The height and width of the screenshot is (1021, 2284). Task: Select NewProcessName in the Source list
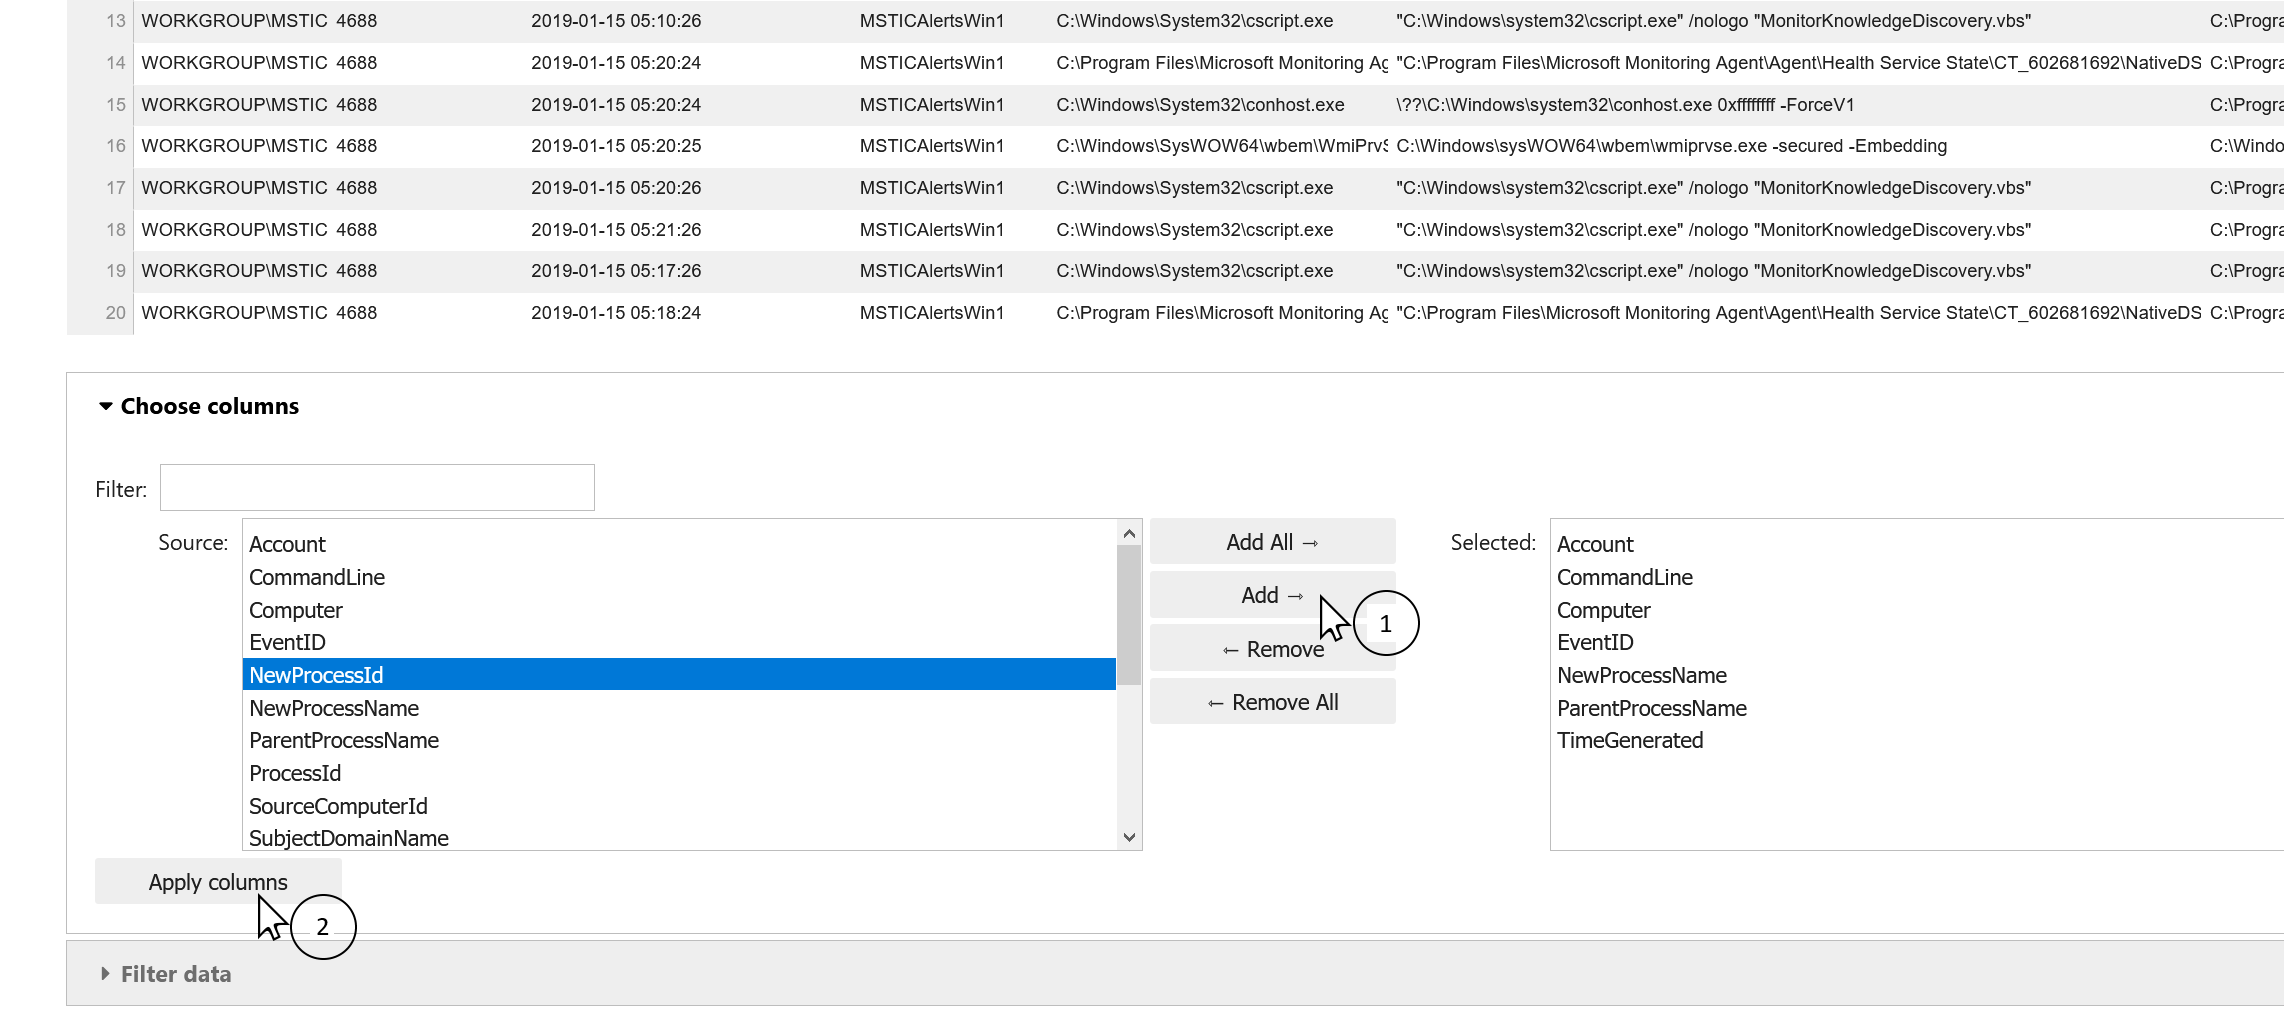[679, 708]
